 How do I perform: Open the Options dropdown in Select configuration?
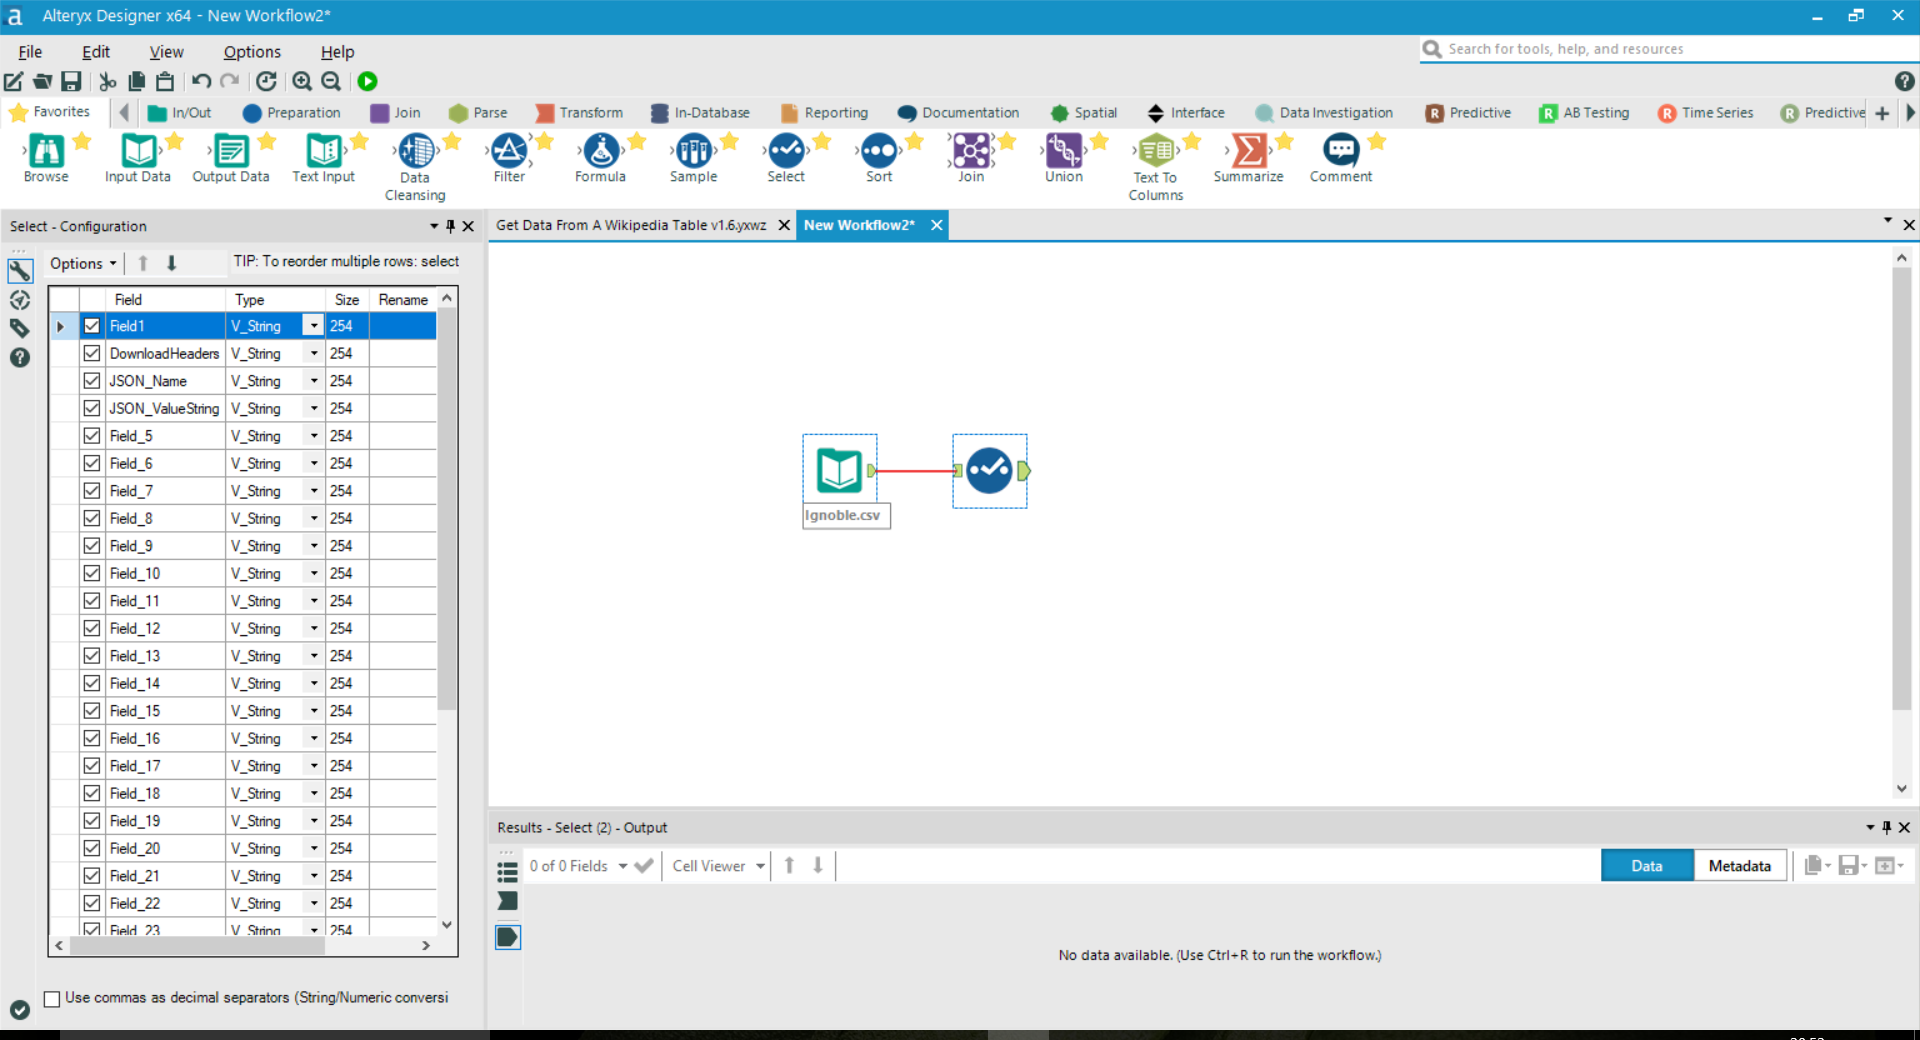tap(84, 263)
